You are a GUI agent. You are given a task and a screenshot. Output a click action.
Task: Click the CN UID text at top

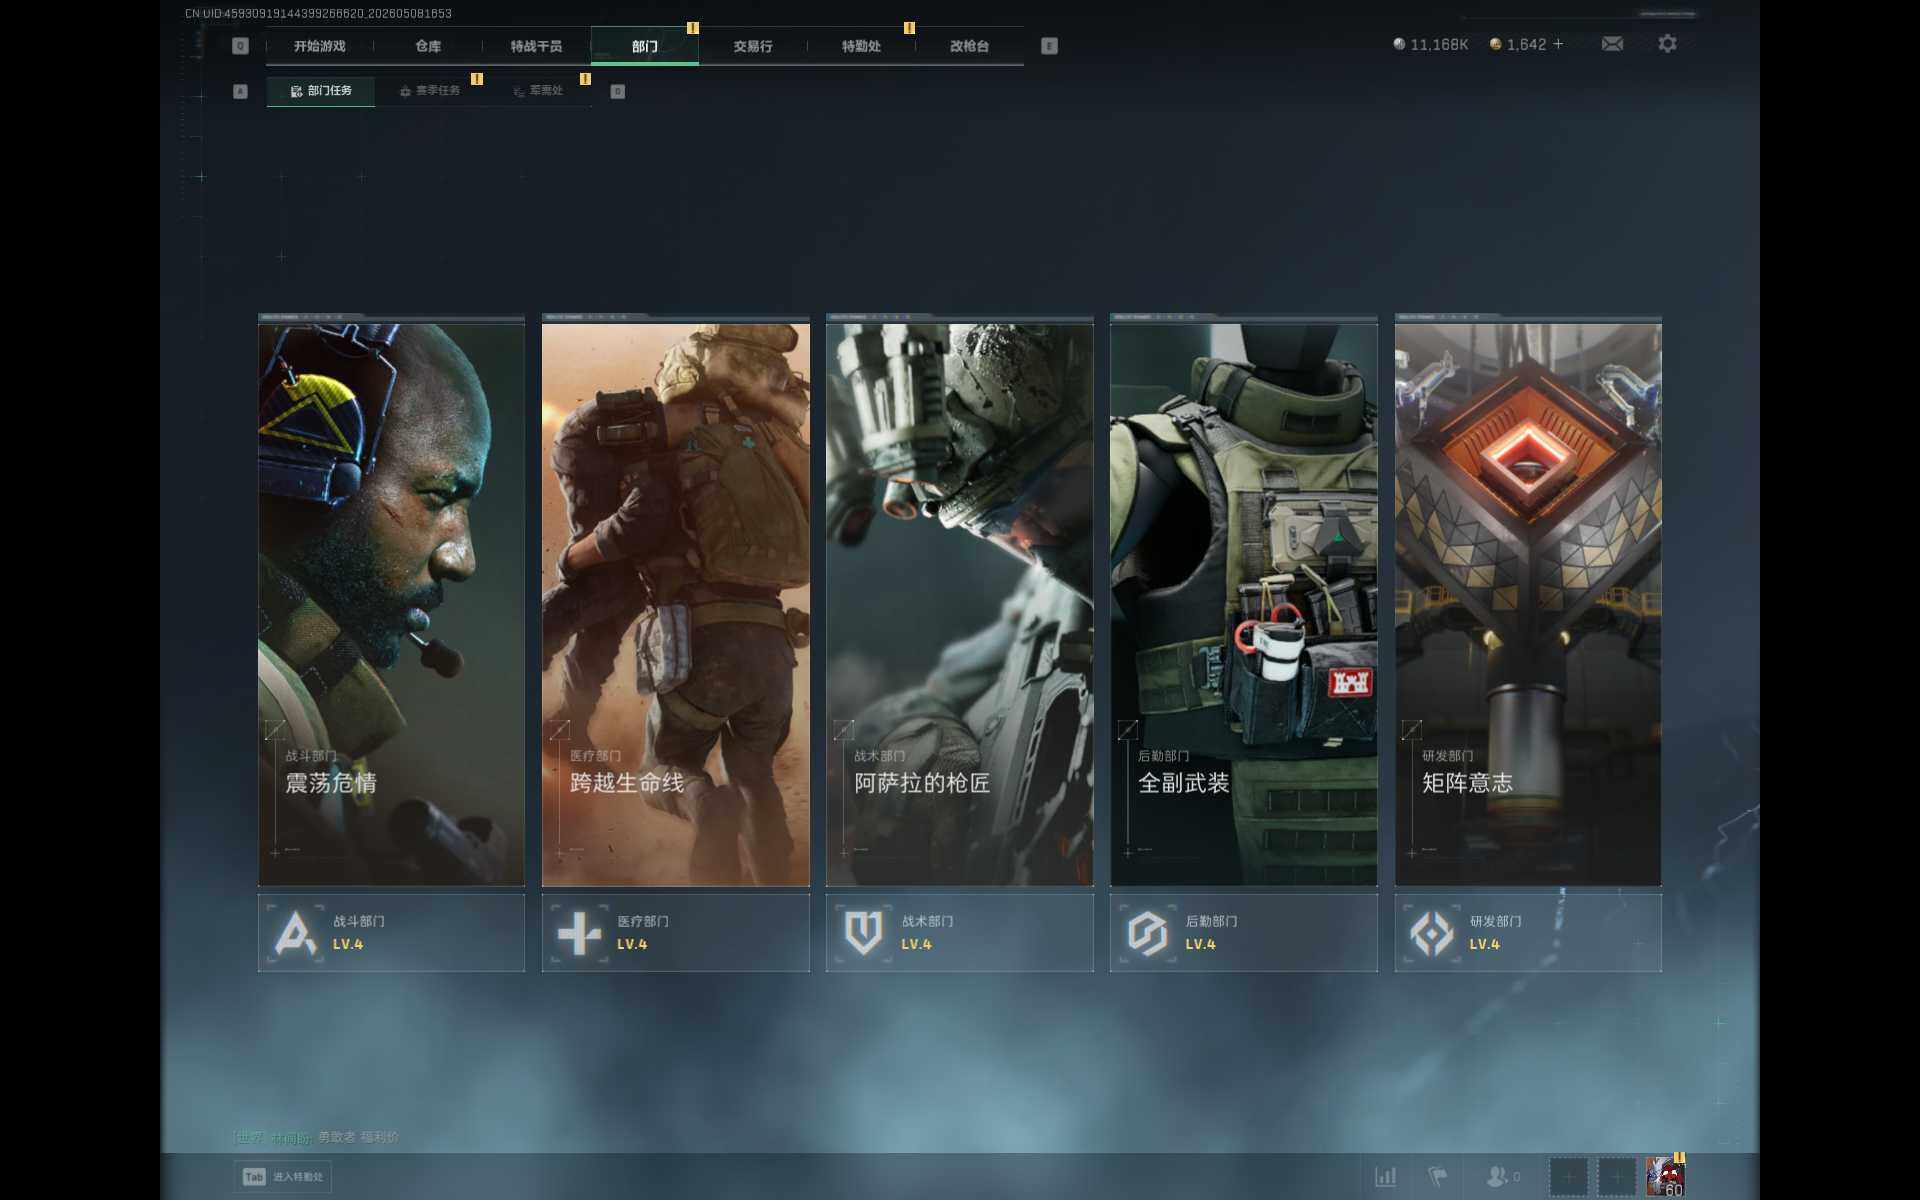(x=318, y=13)
